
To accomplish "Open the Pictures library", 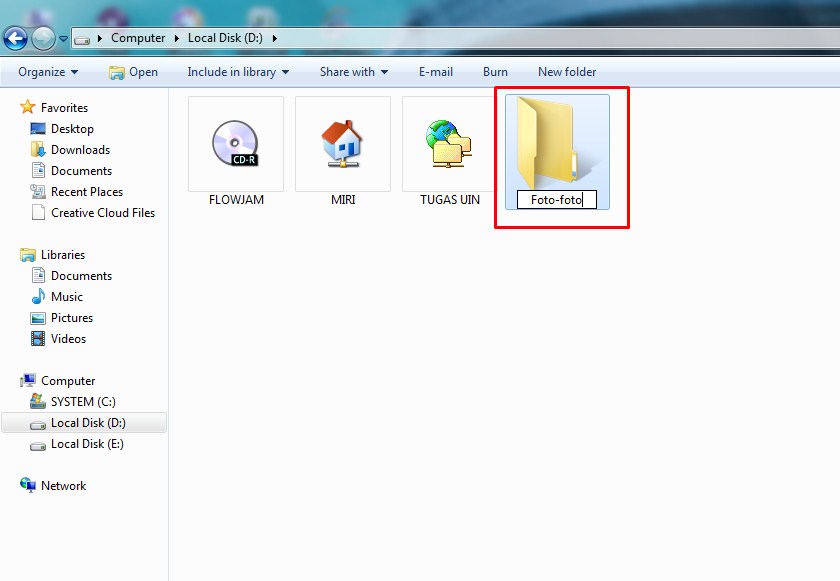I will tap(72, 318).
